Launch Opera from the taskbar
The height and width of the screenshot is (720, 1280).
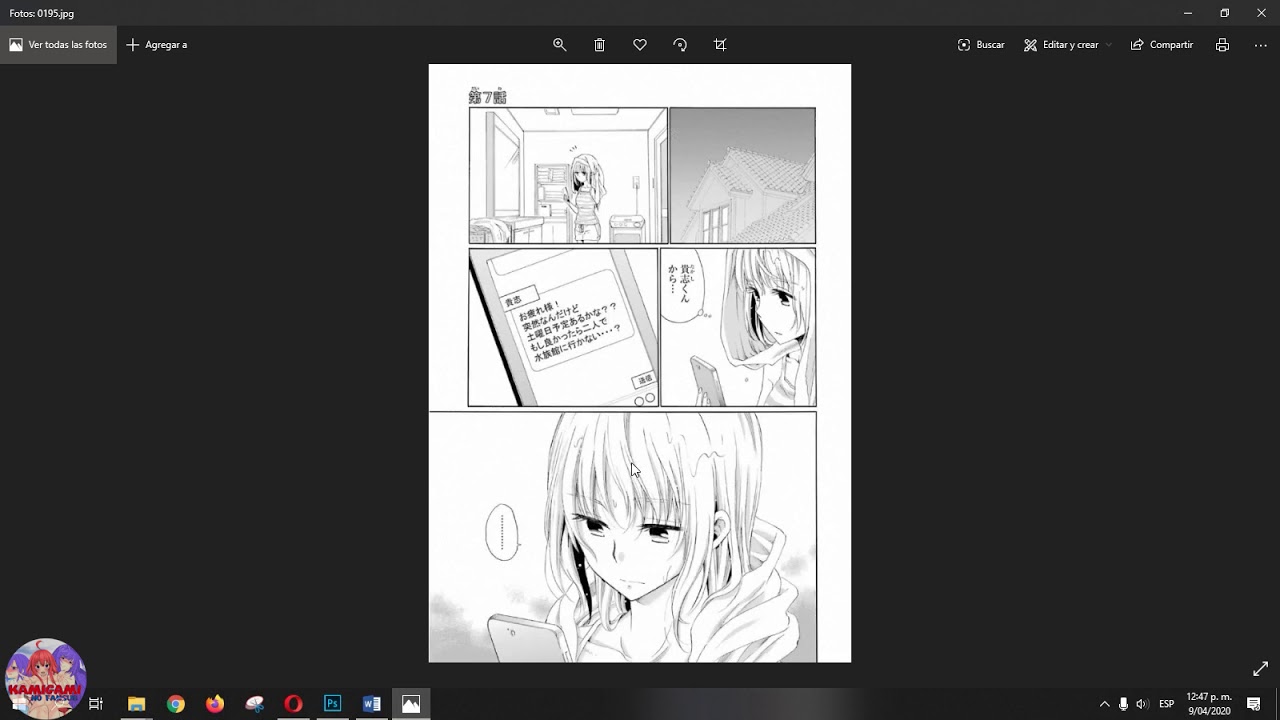[293, 704]
